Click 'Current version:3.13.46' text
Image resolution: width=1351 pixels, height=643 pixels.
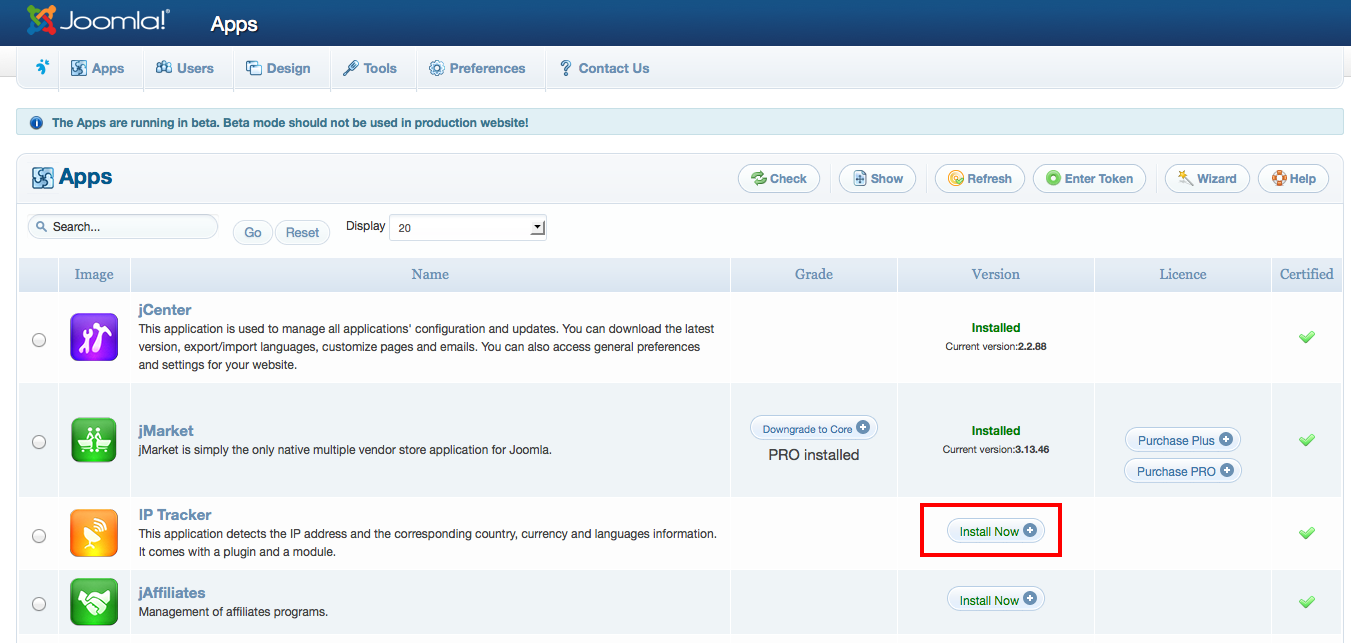tap(996, 450)
